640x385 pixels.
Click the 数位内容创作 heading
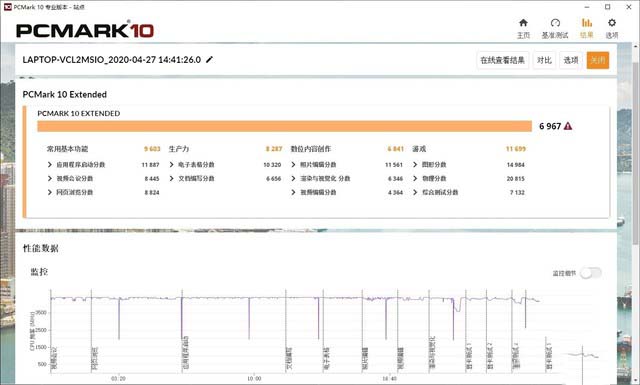[311, 149]
